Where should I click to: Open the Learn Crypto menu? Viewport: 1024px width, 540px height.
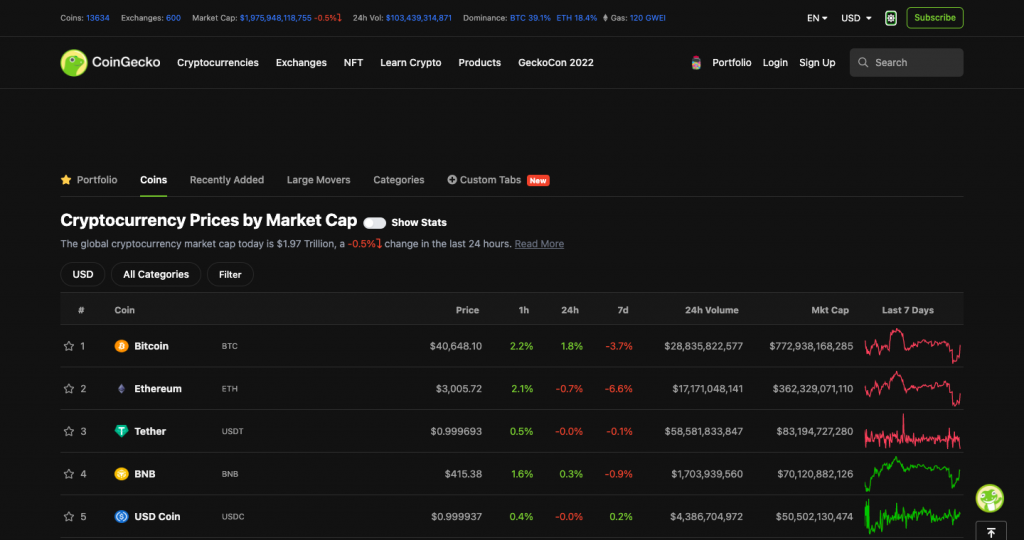coord(411,63)
